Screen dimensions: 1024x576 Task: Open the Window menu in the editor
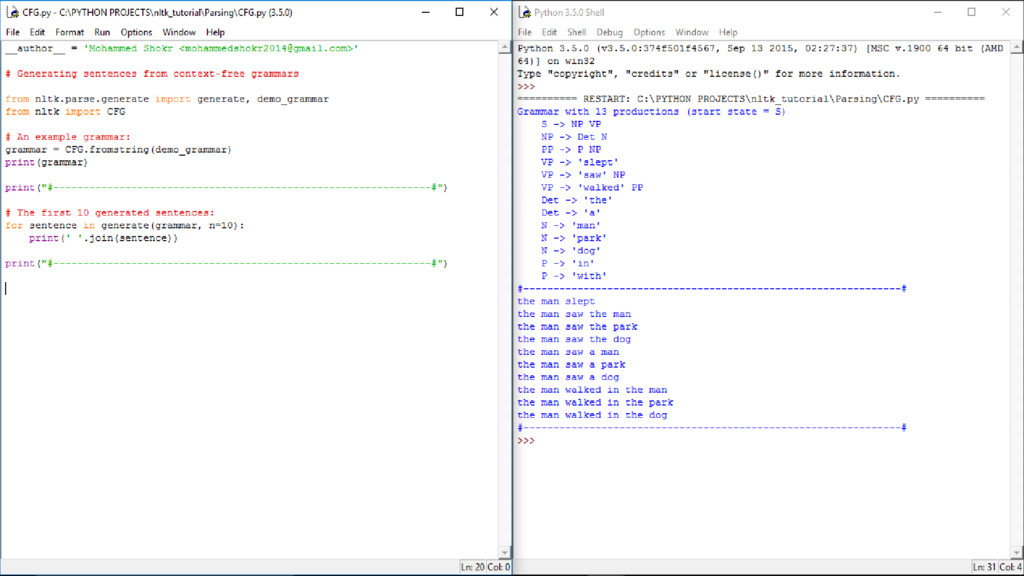(x=179, y=32)
